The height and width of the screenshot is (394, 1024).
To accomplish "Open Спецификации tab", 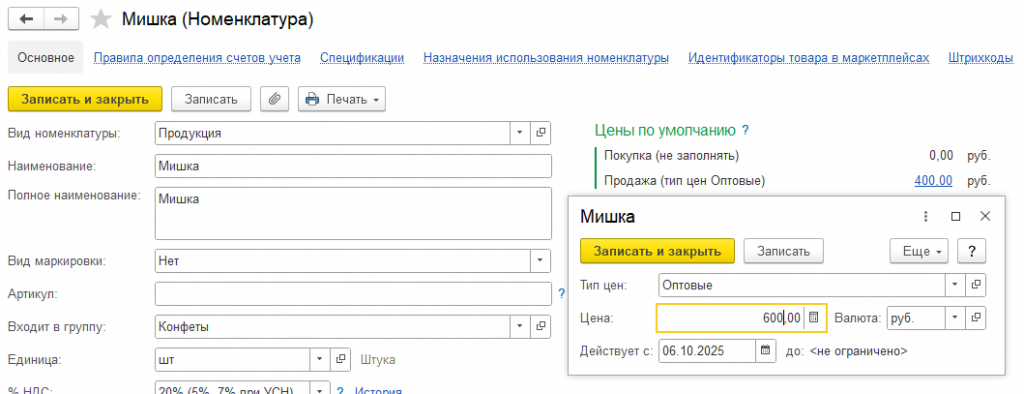I will click(362, 57).
